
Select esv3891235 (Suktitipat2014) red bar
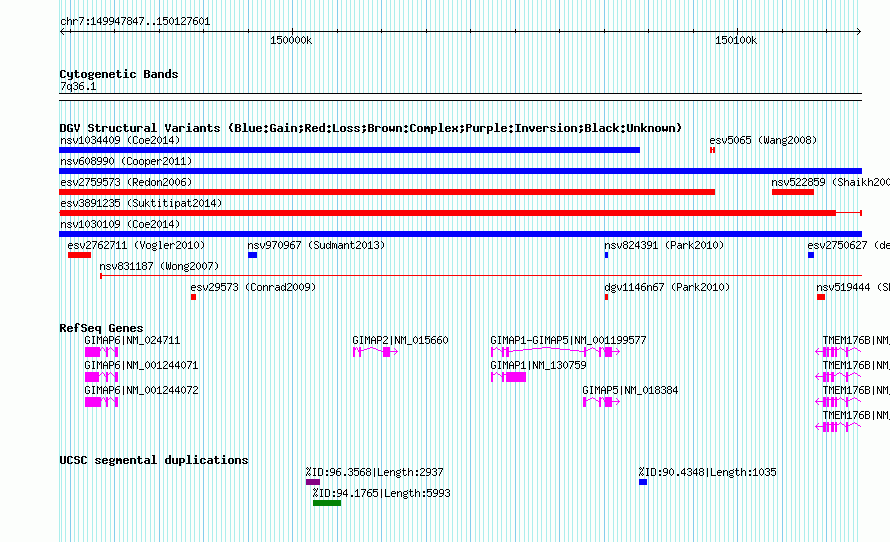[460, 213]
